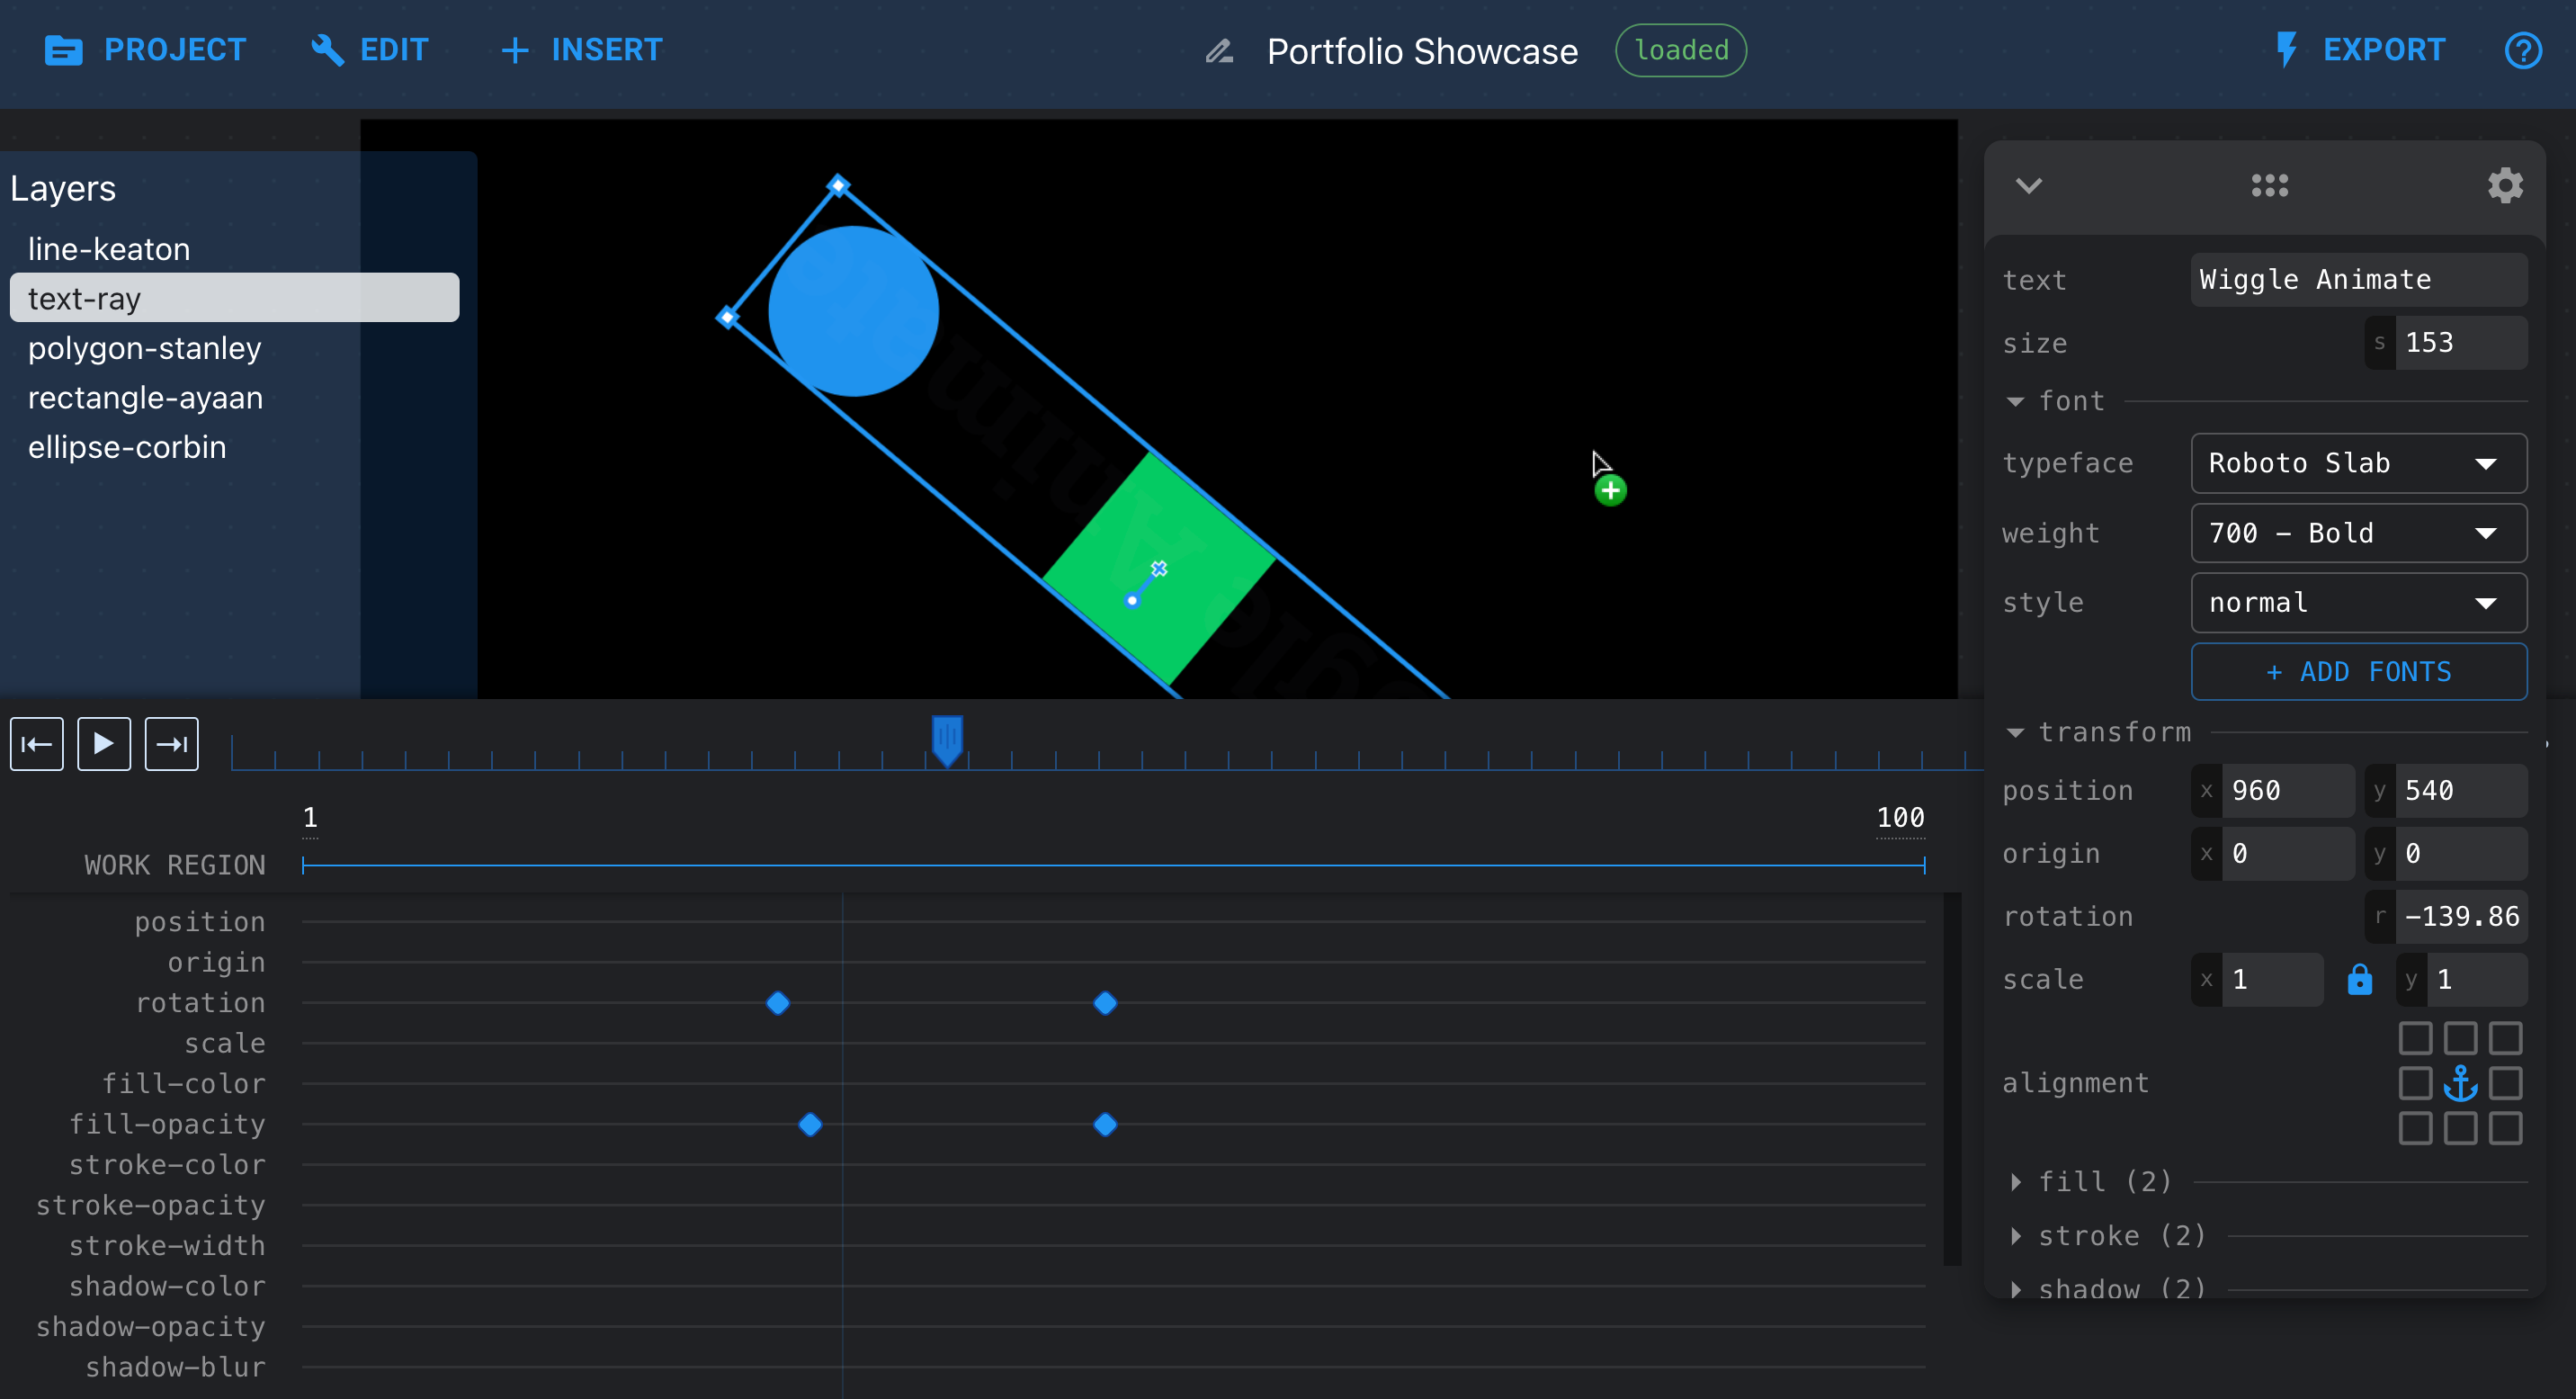Expand the stroke section in properties
The width and height of the screenshot is (2576, 1399).
(x=2020, y=1235)
